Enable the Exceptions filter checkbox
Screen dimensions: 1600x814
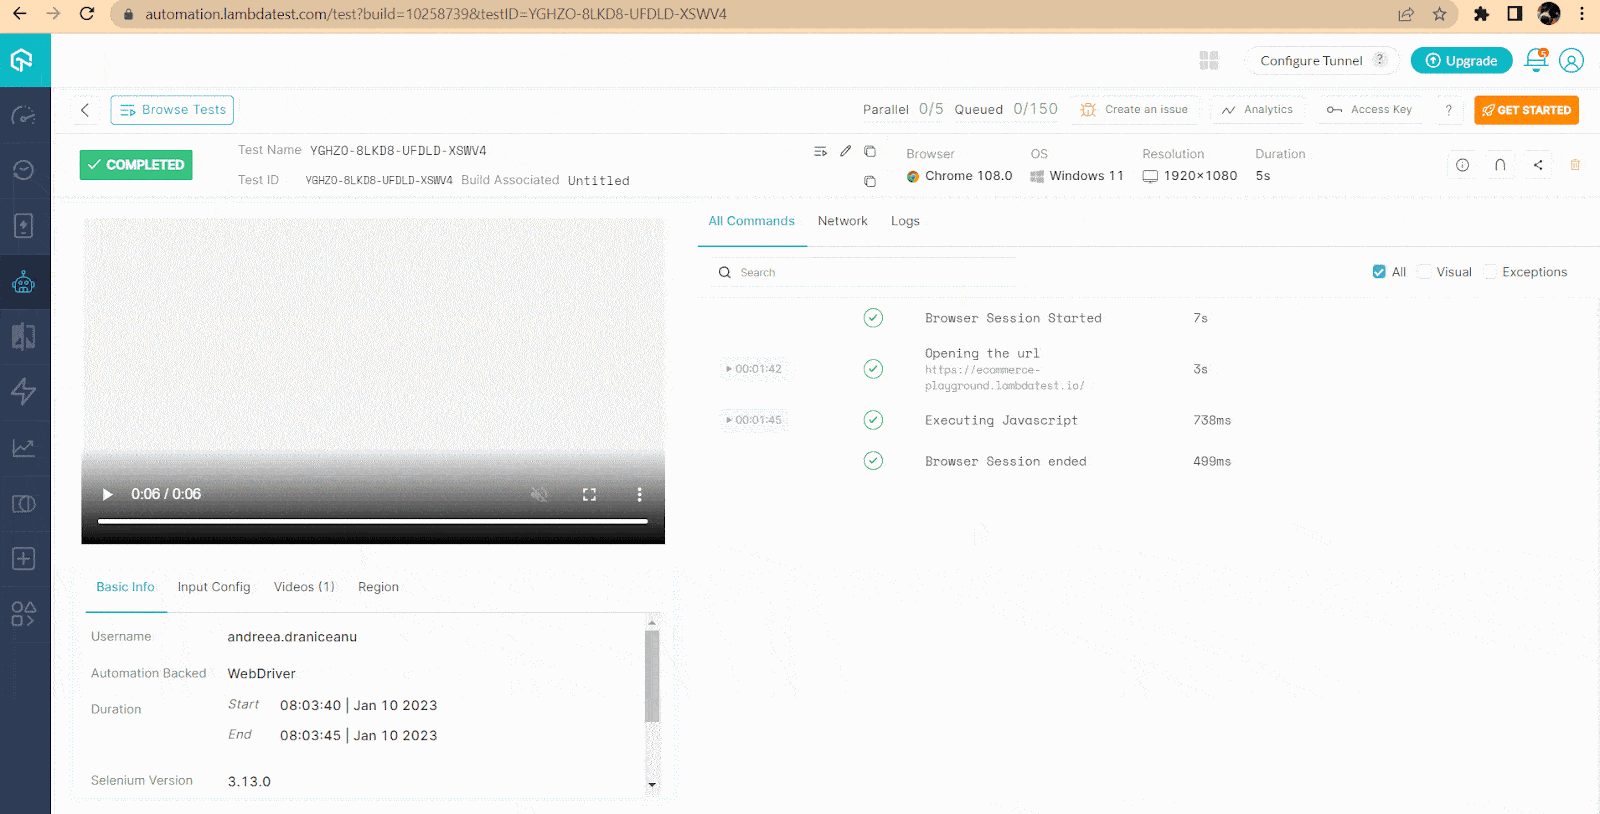(1490, 272)
